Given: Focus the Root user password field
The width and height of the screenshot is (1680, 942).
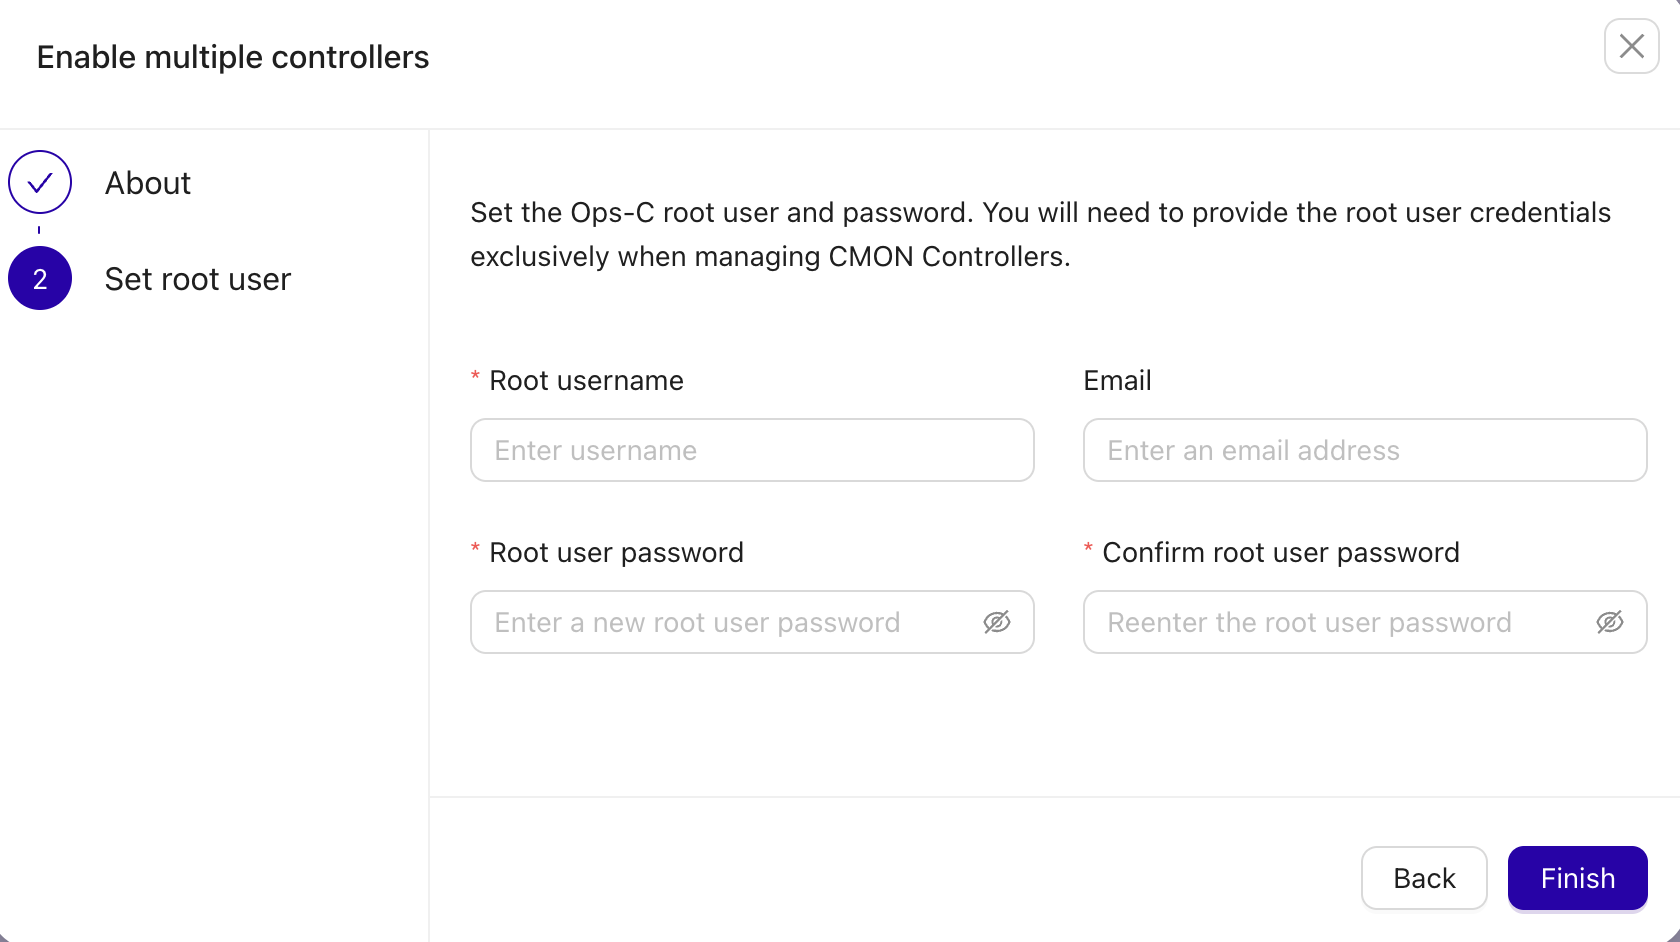Looking at the screenshot, I should tap(725, 622).
